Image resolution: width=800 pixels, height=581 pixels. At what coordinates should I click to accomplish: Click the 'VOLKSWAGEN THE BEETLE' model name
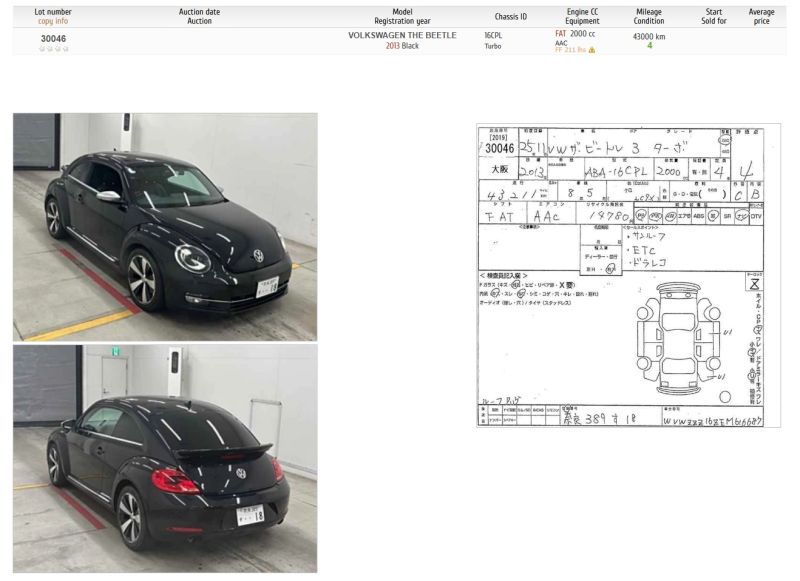402,35
